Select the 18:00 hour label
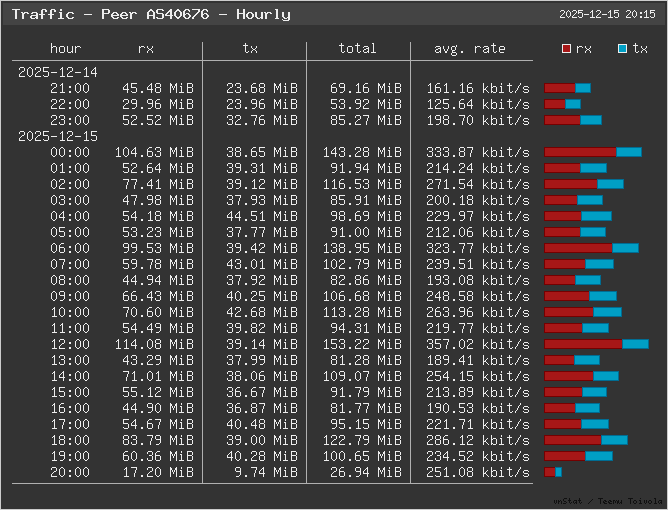This screenshot has width=668, height=510. tap(70, 440)
